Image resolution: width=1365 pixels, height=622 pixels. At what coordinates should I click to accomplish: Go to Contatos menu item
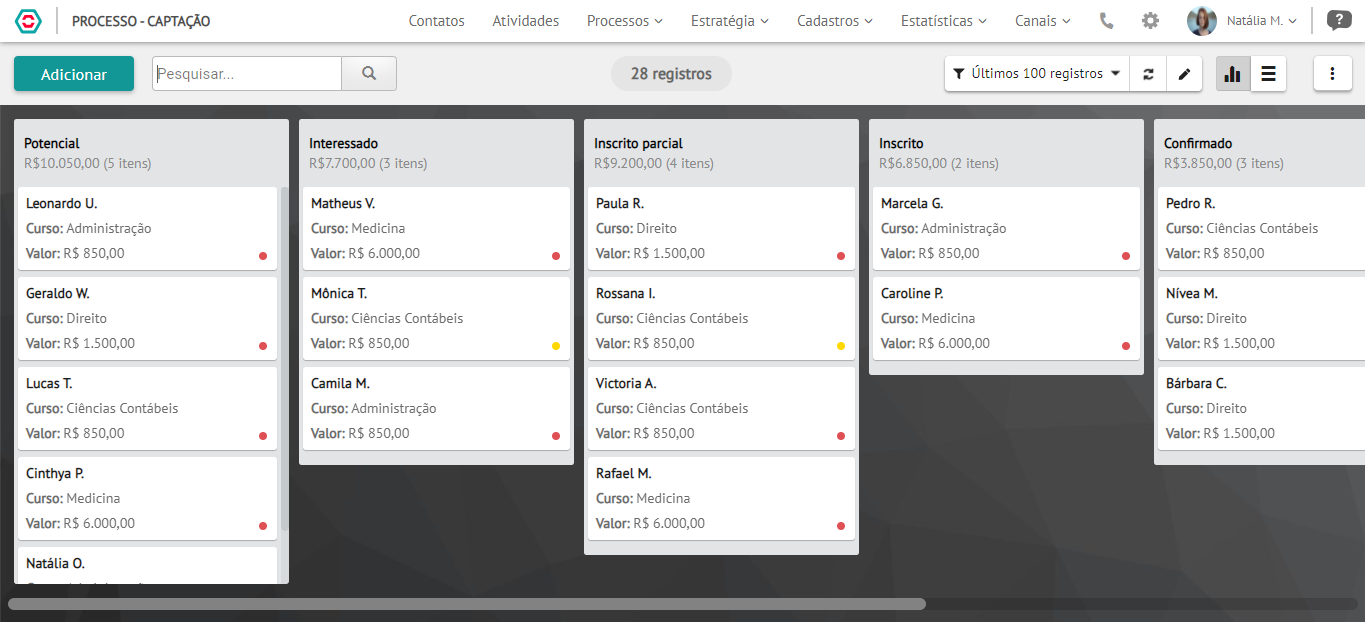pyautogui.click(x=437, y=20)
